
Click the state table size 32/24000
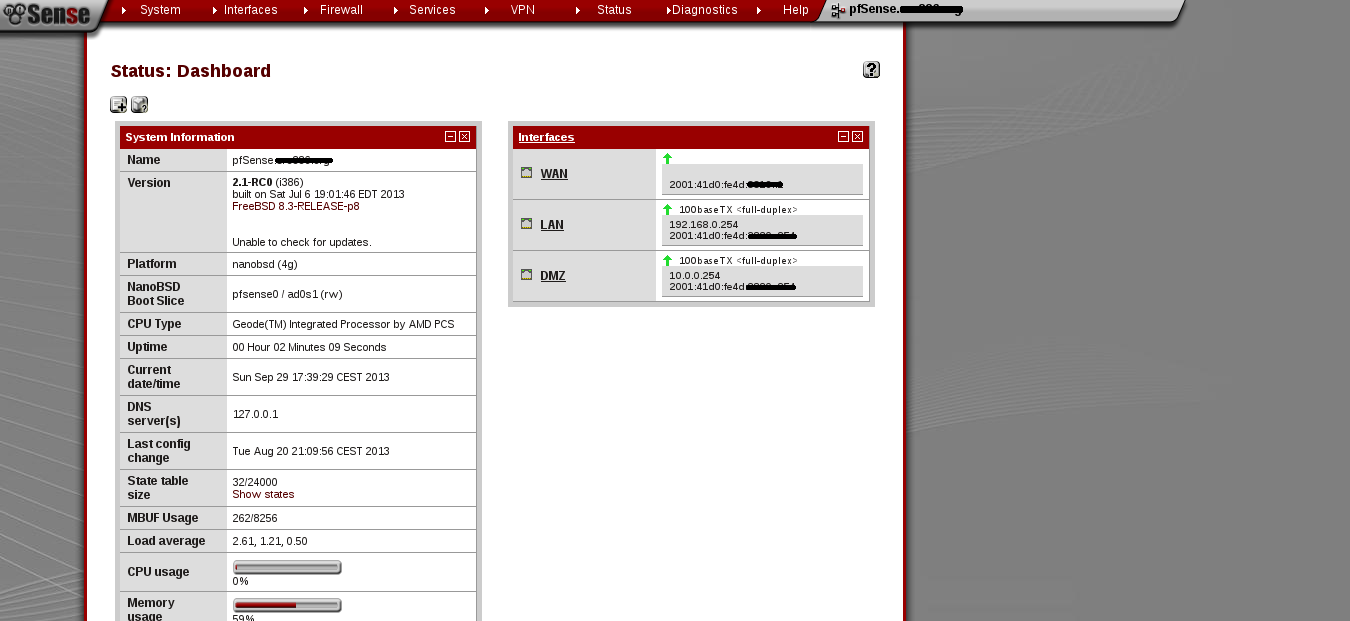[x=255, y=482]
